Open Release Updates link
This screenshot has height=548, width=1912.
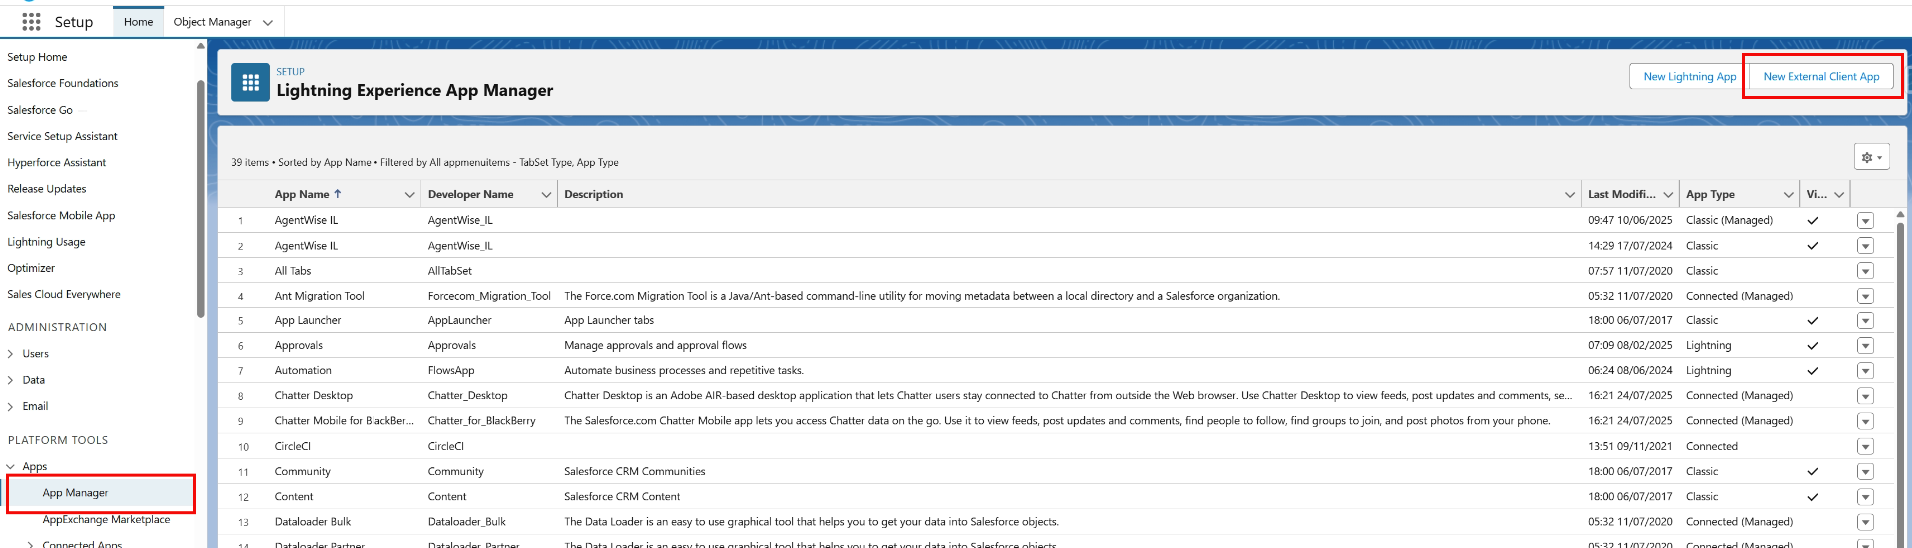47,189
